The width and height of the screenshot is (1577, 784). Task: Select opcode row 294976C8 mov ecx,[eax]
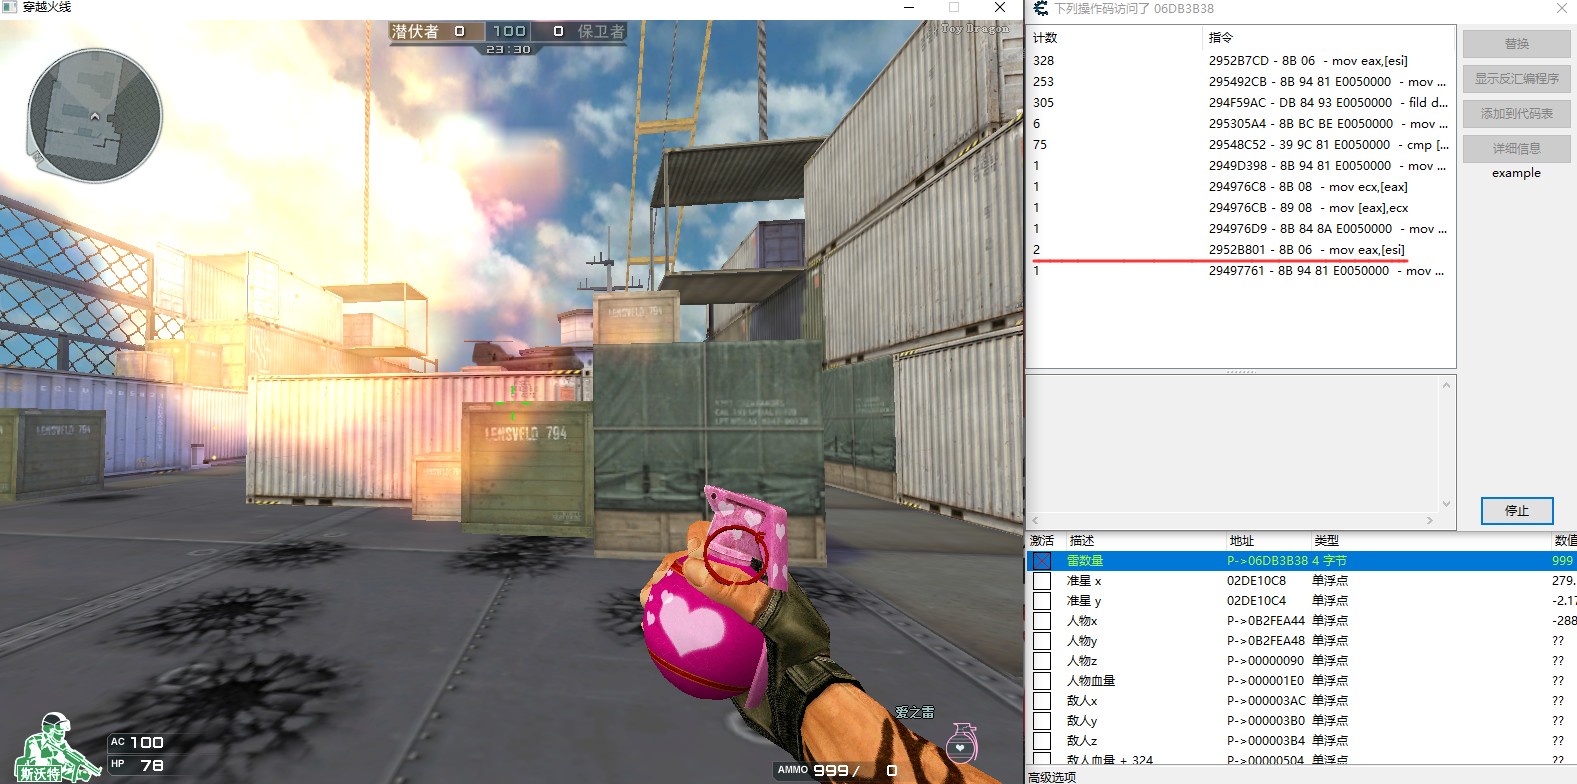point(1241,187)
